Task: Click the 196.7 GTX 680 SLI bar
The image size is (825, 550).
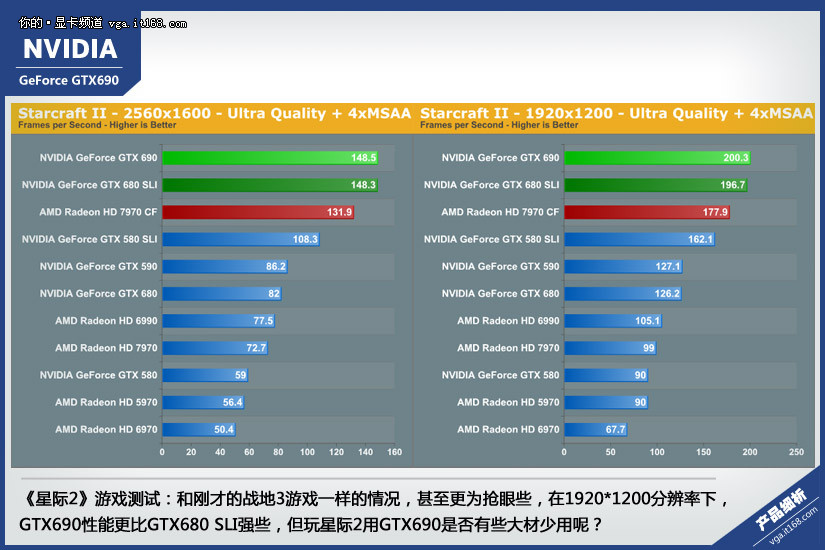Action: coord(656,185)
